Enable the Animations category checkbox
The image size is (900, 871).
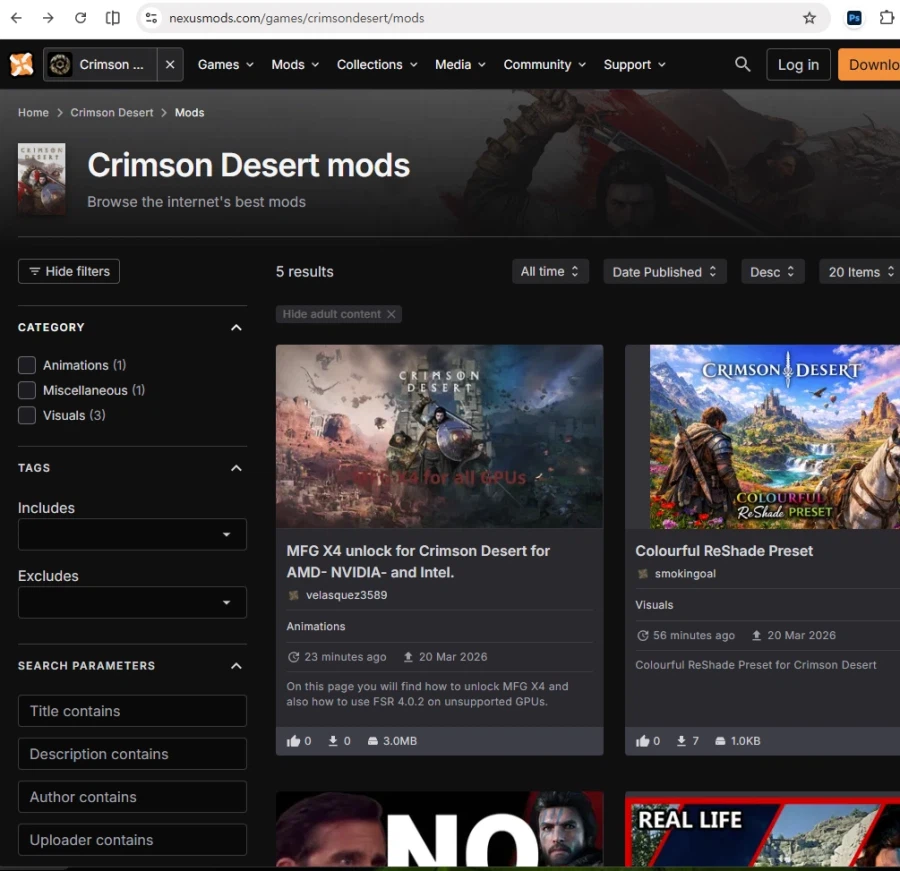pos(27,365)
